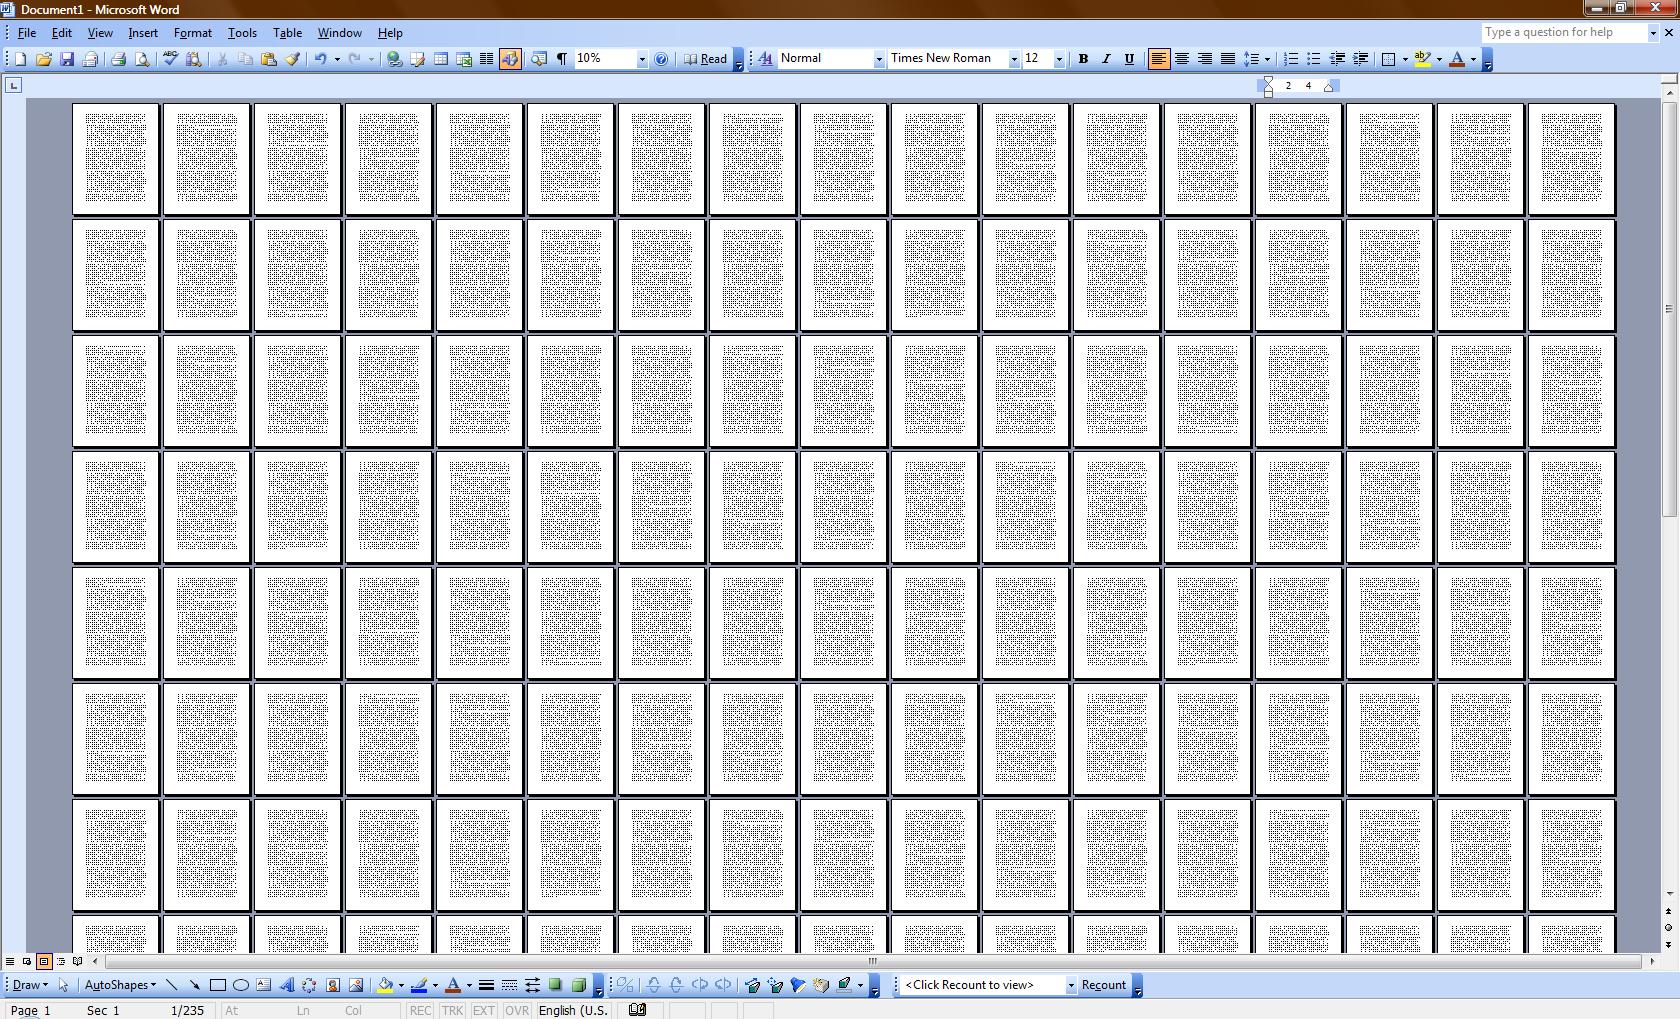
Task: Open the Font Size dropdown
Action: tap(1059, 59)
